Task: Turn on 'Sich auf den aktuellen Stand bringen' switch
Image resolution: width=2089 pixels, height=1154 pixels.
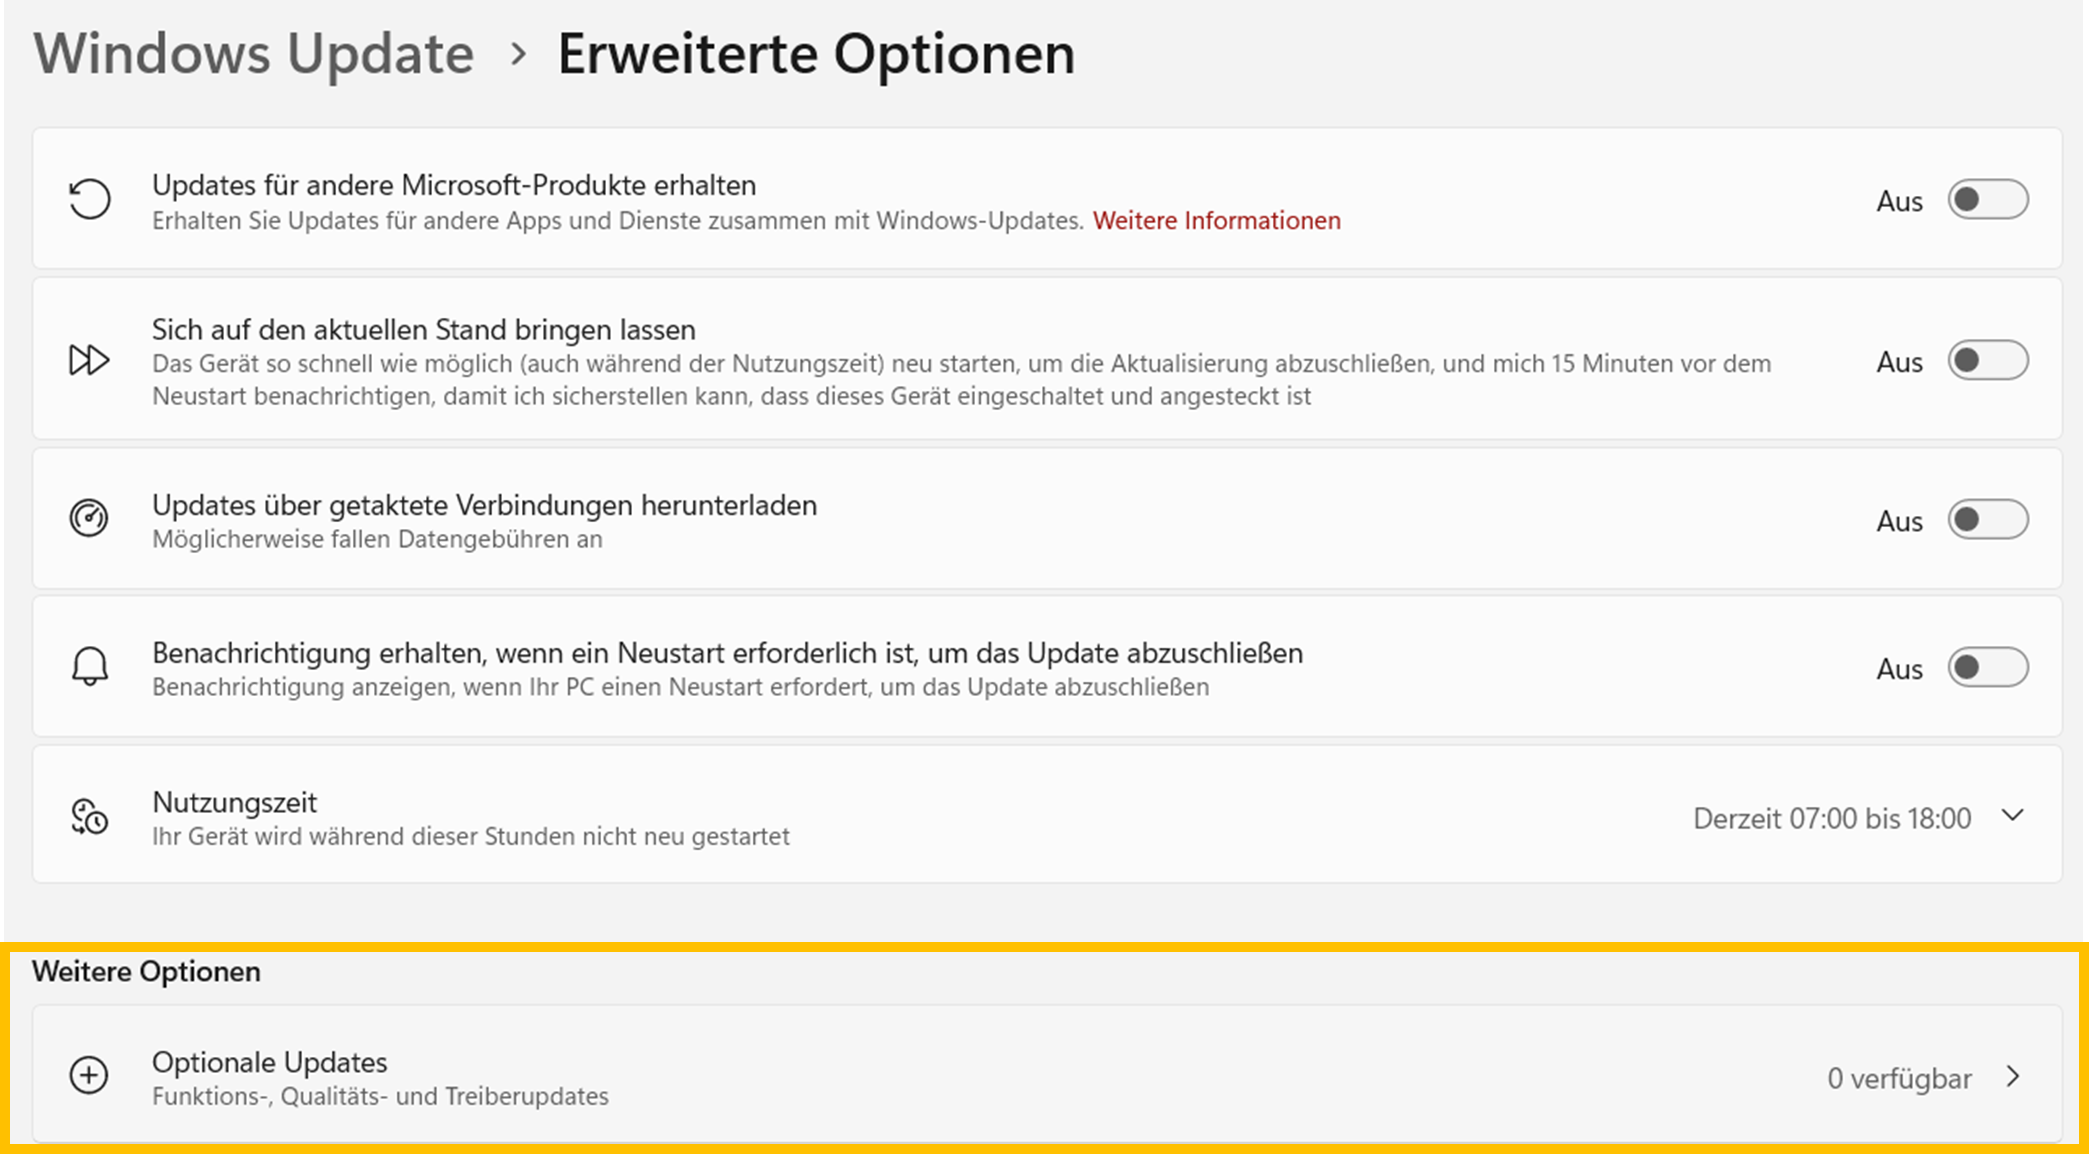Action: pos(1987,360)
